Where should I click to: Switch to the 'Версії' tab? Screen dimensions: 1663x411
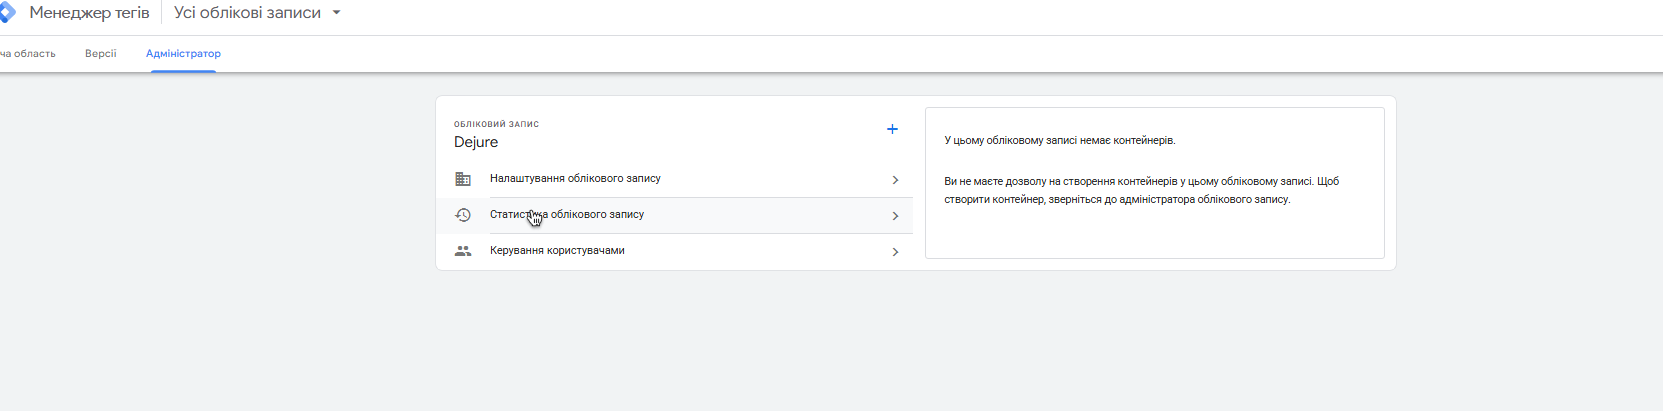click(x=100, y=54)
